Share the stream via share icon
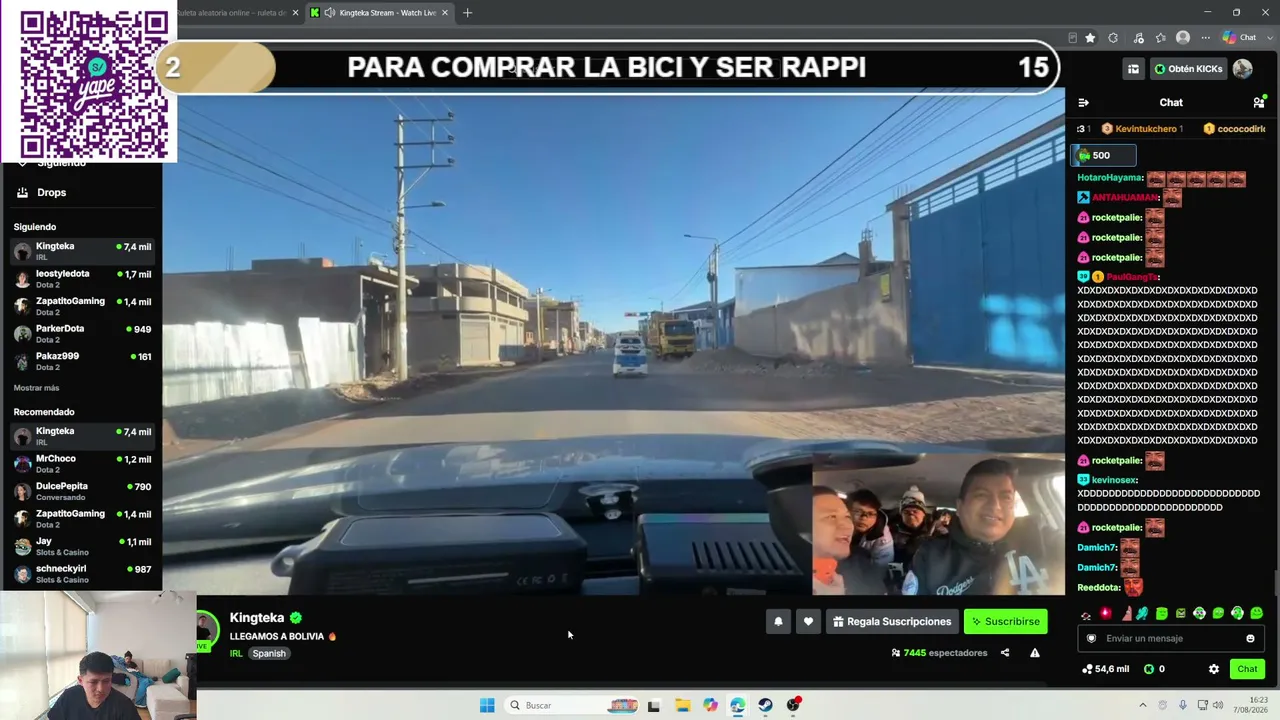Image resolution: width=1280 pixels, height=720 pixels. 1005,653
